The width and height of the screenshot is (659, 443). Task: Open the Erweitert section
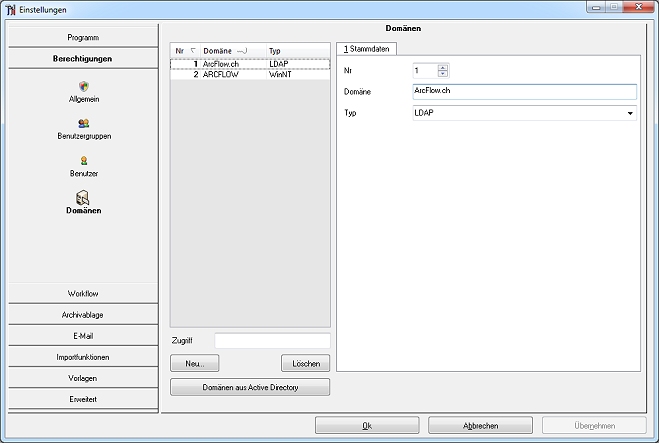[x=83, y=399]
